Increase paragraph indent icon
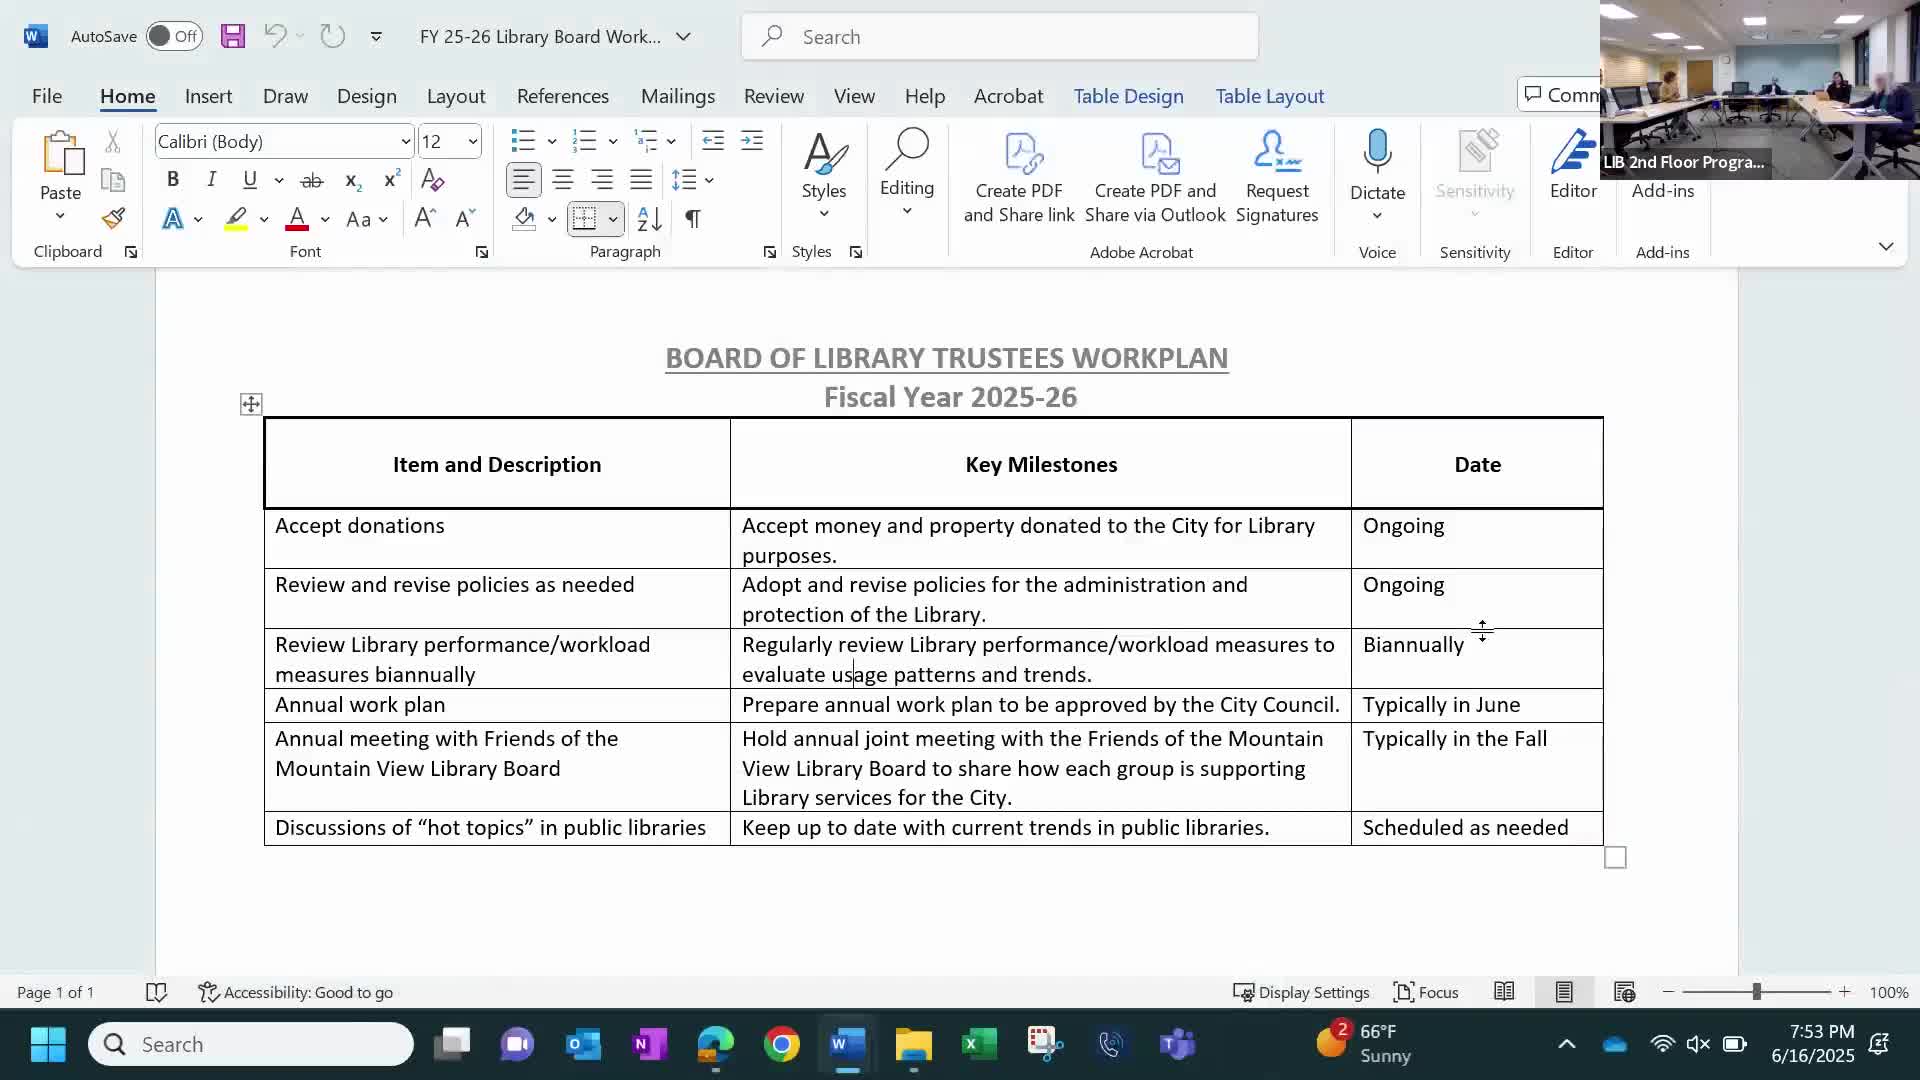This screenshot has width=1920, height=1080. [x=752, y=141]
